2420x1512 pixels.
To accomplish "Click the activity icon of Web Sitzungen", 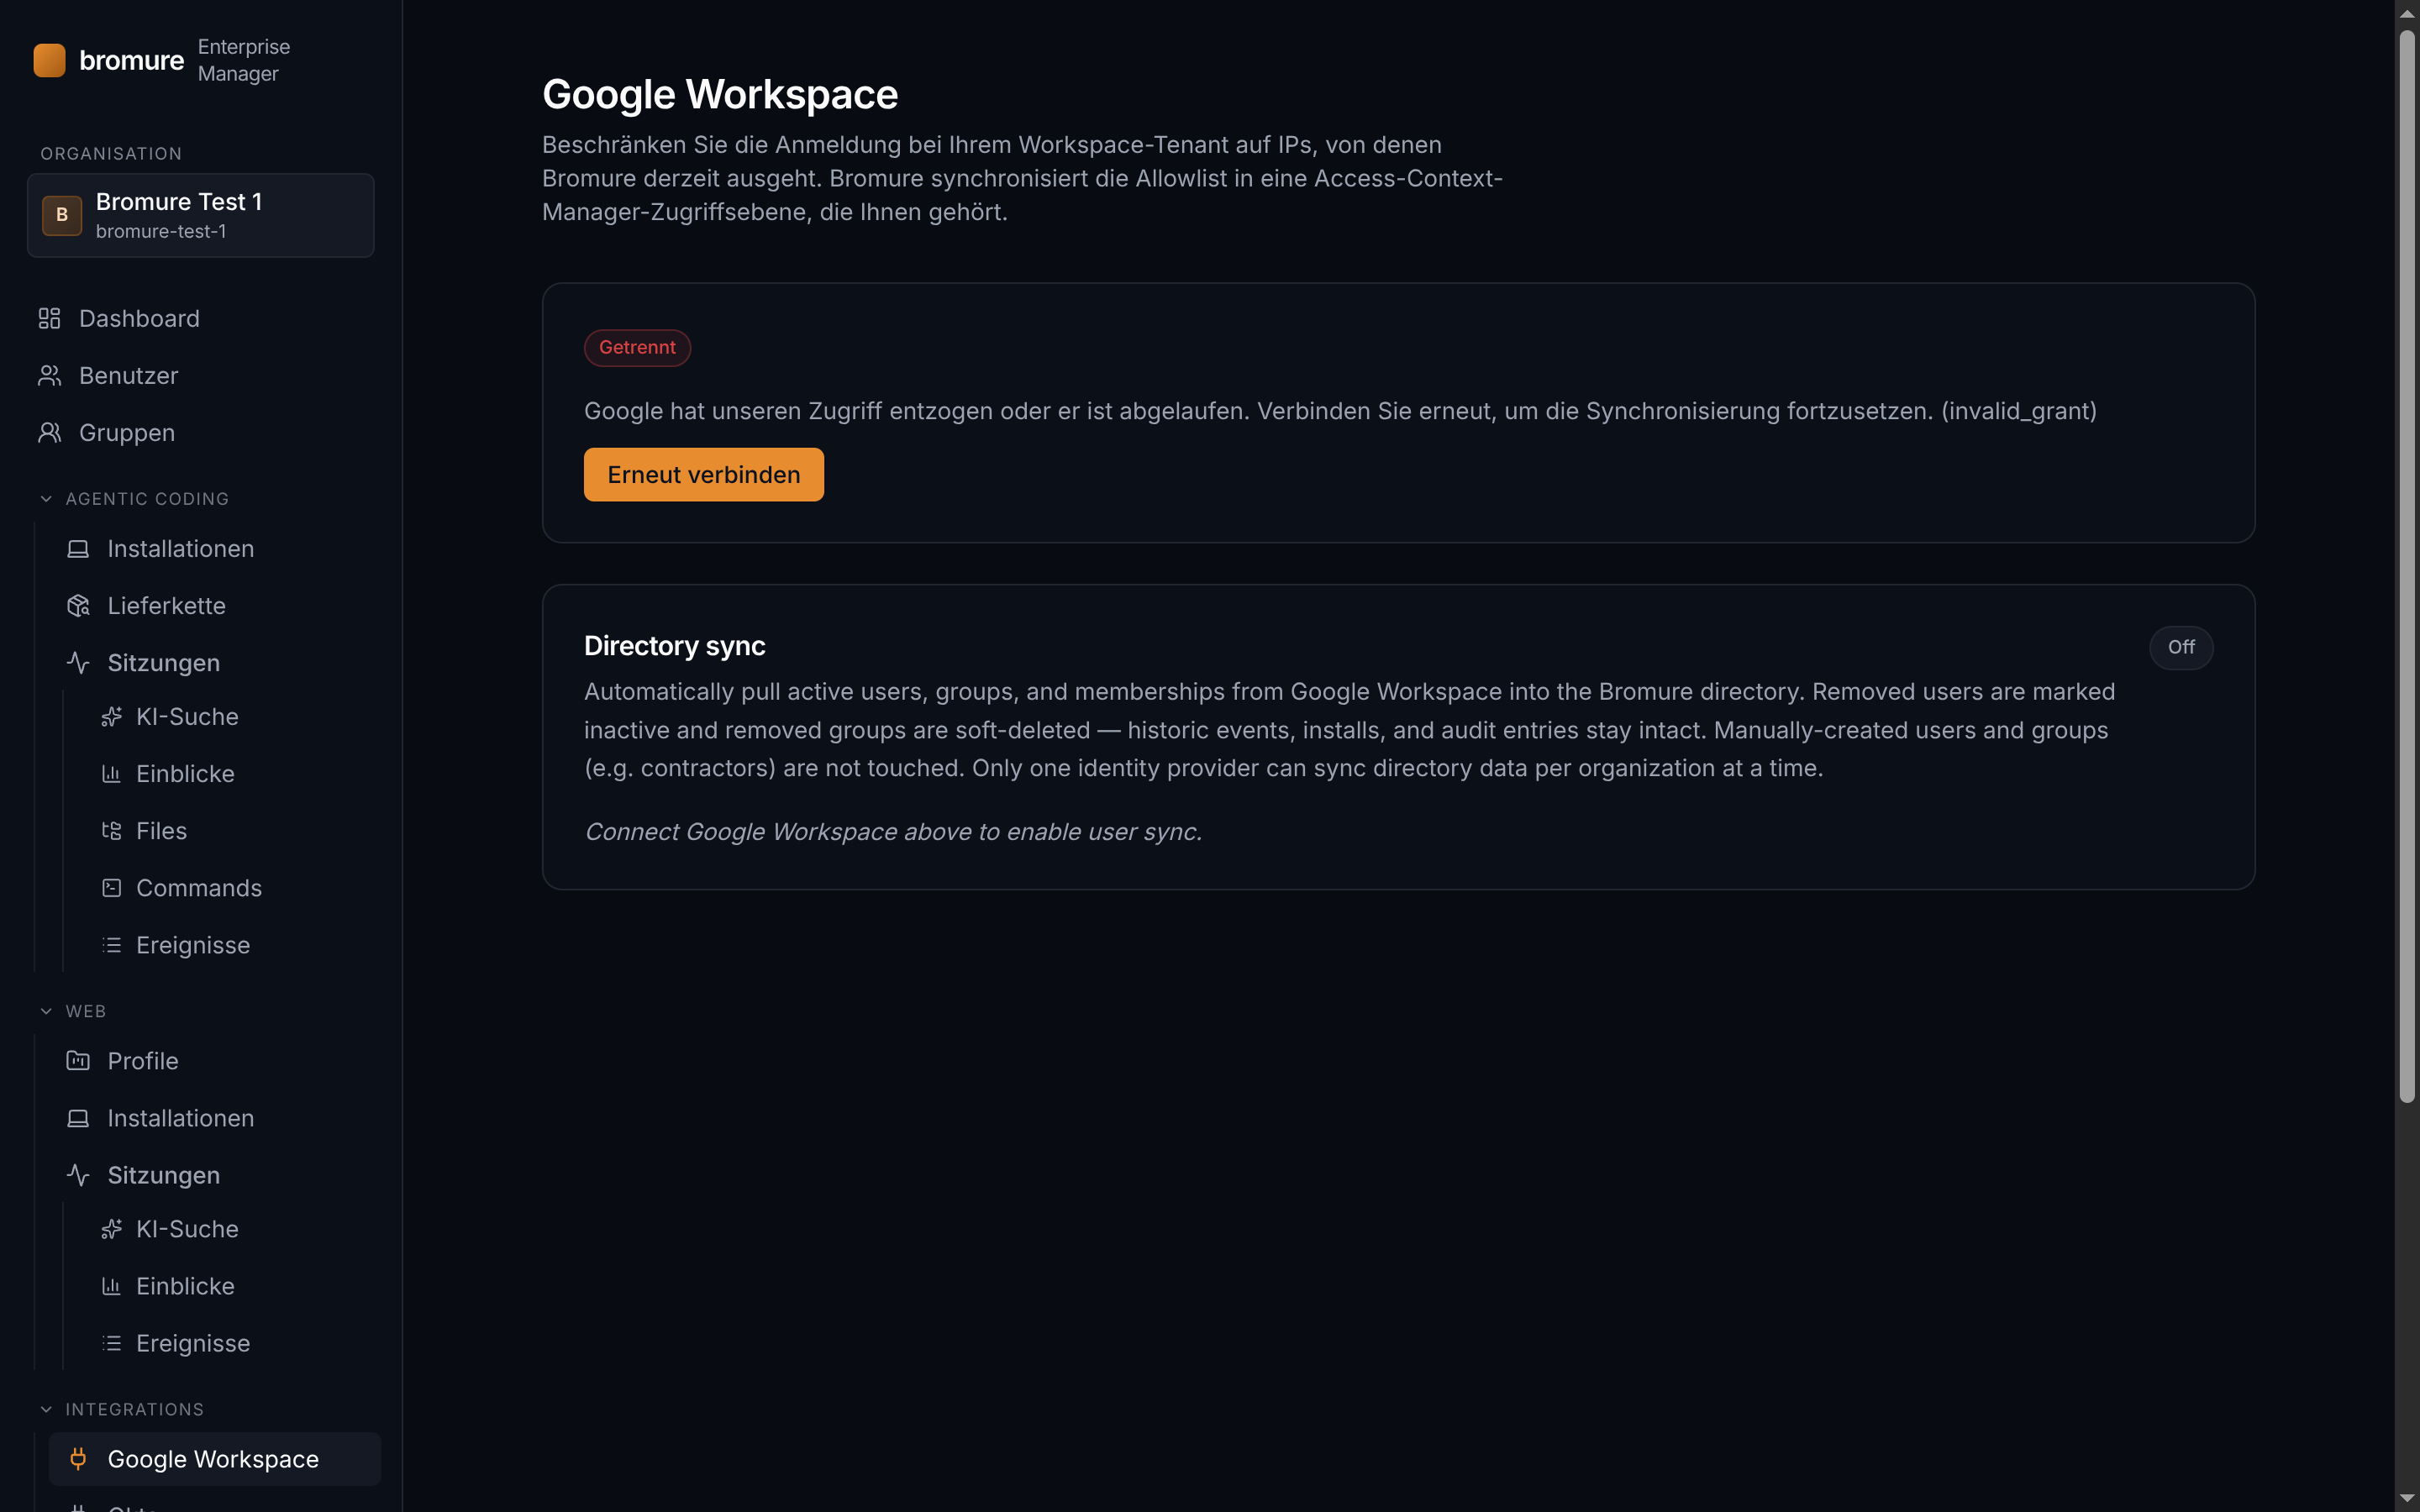I will click(x=78, y=1175).
